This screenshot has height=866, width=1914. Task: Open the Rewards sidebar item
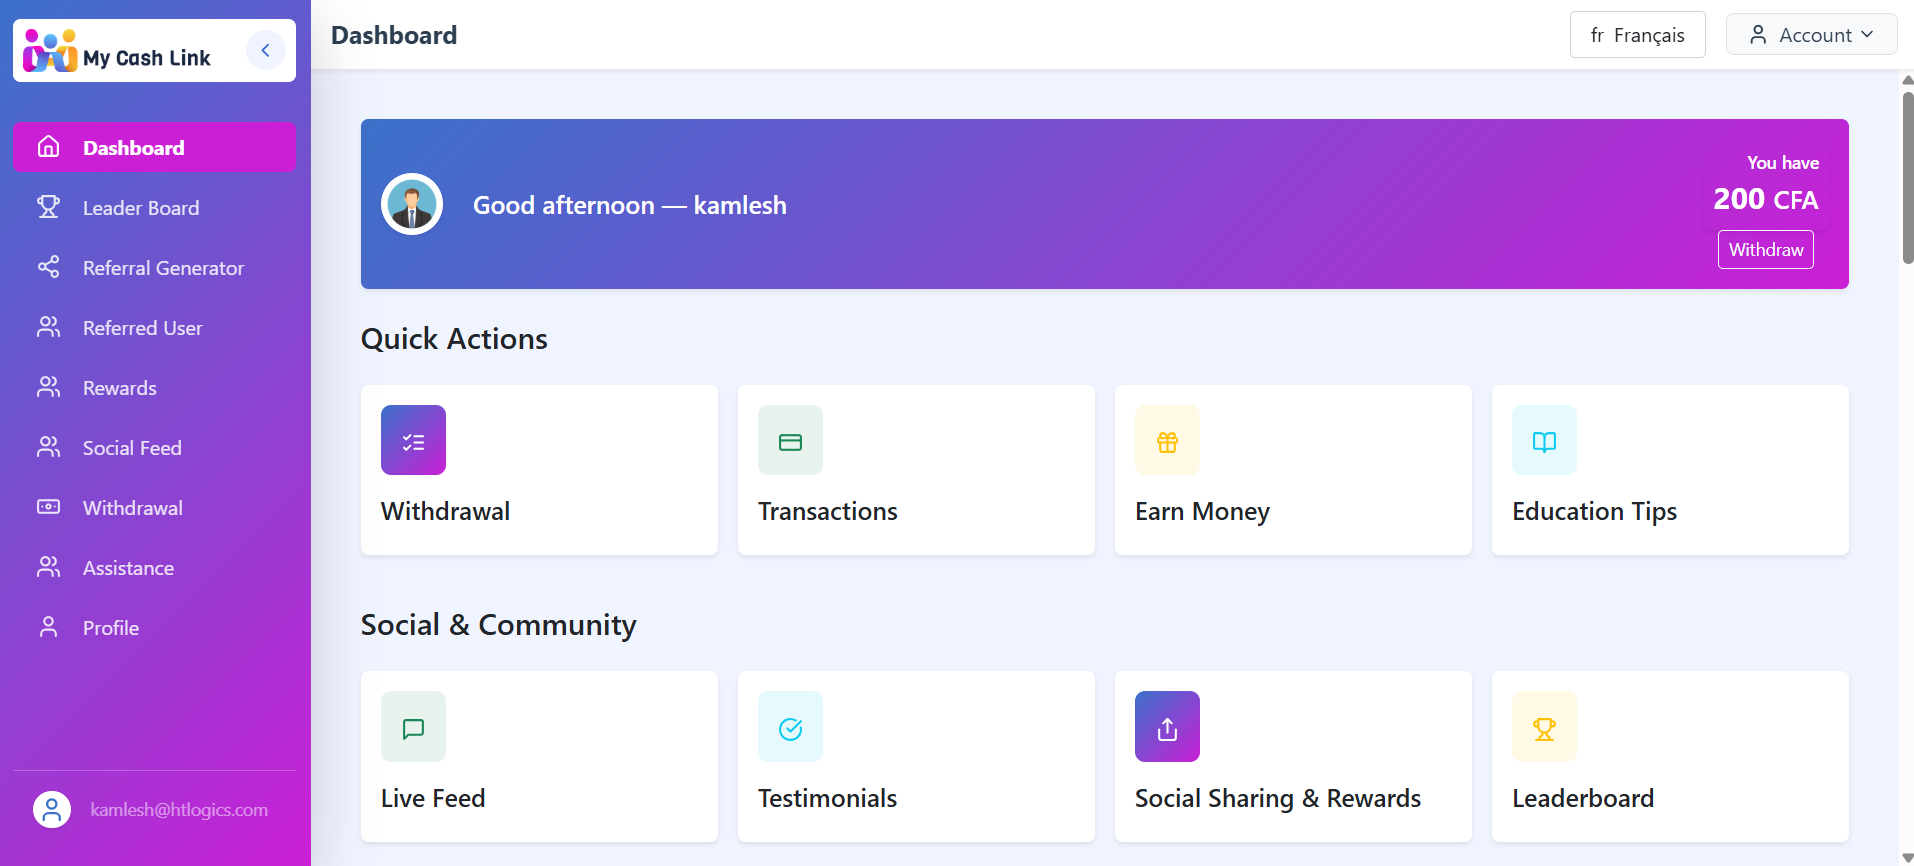[120, 388]
